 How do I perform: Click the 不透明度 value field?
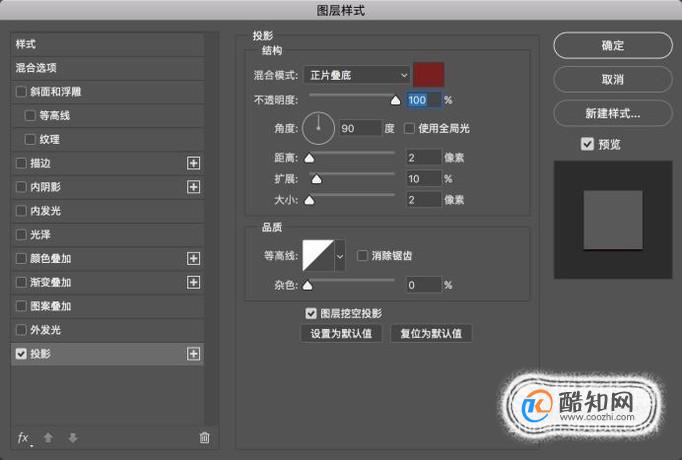pos(424,100)
